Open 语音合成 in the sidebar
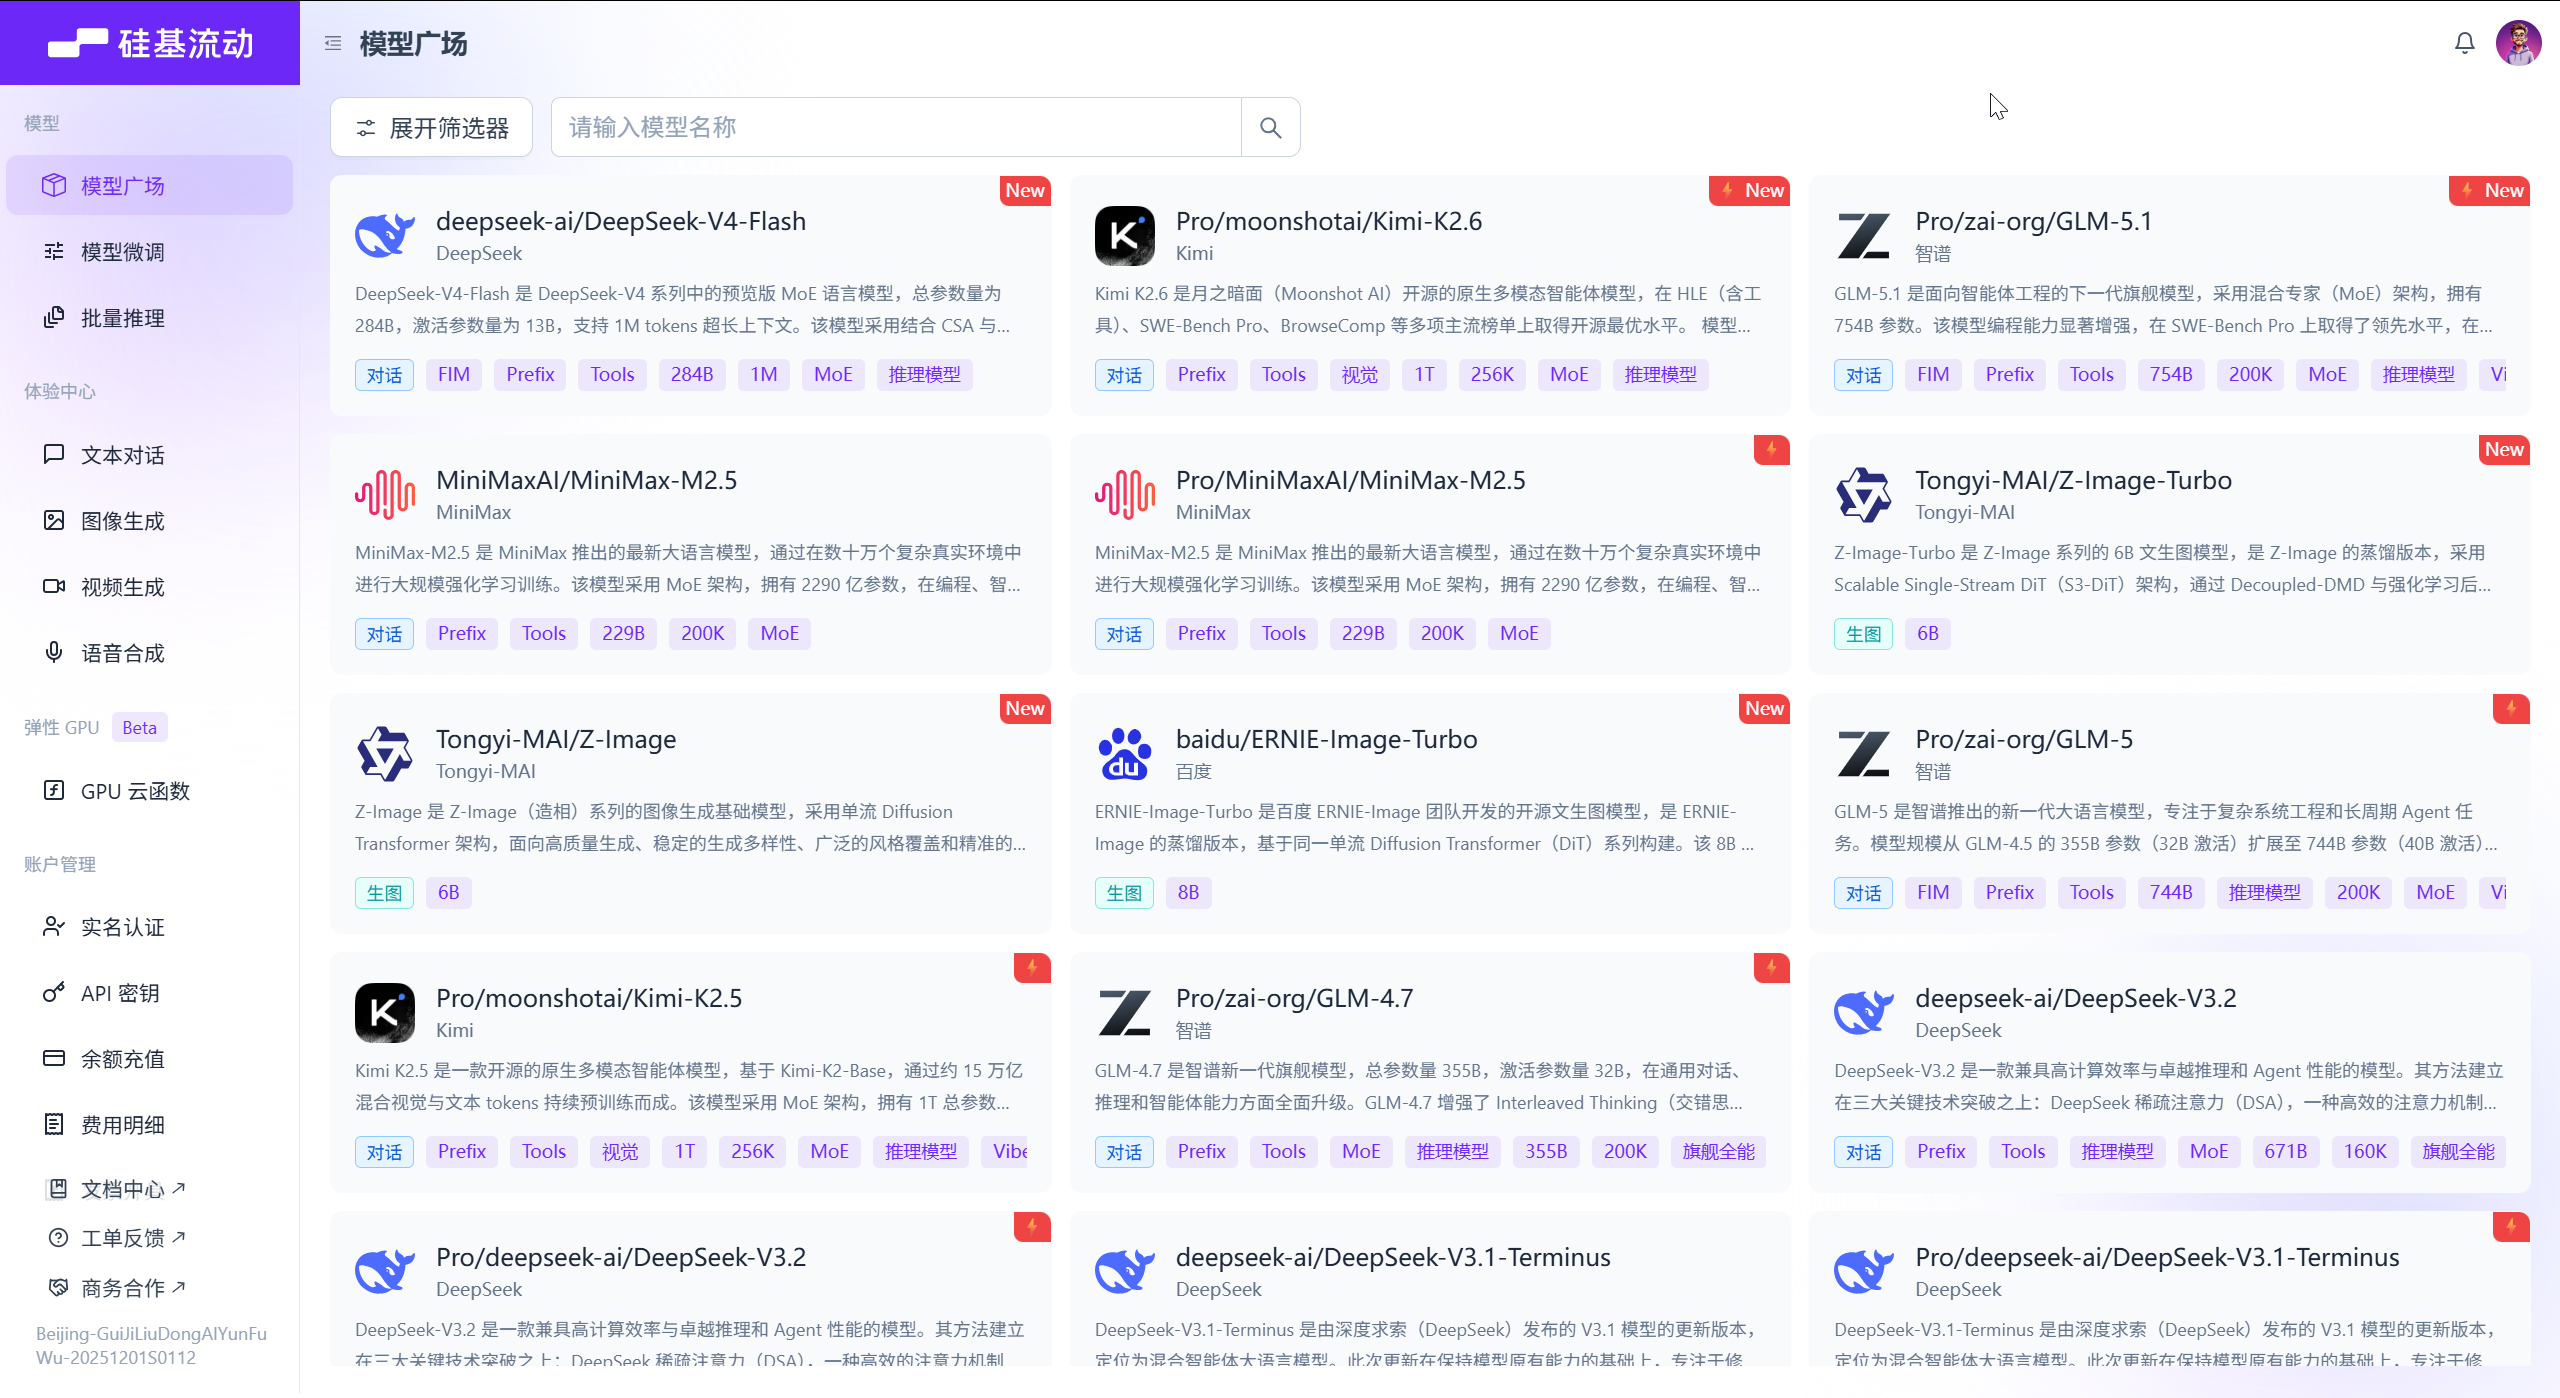This screenshot has width=2560, height=1398. pos(150,653)
